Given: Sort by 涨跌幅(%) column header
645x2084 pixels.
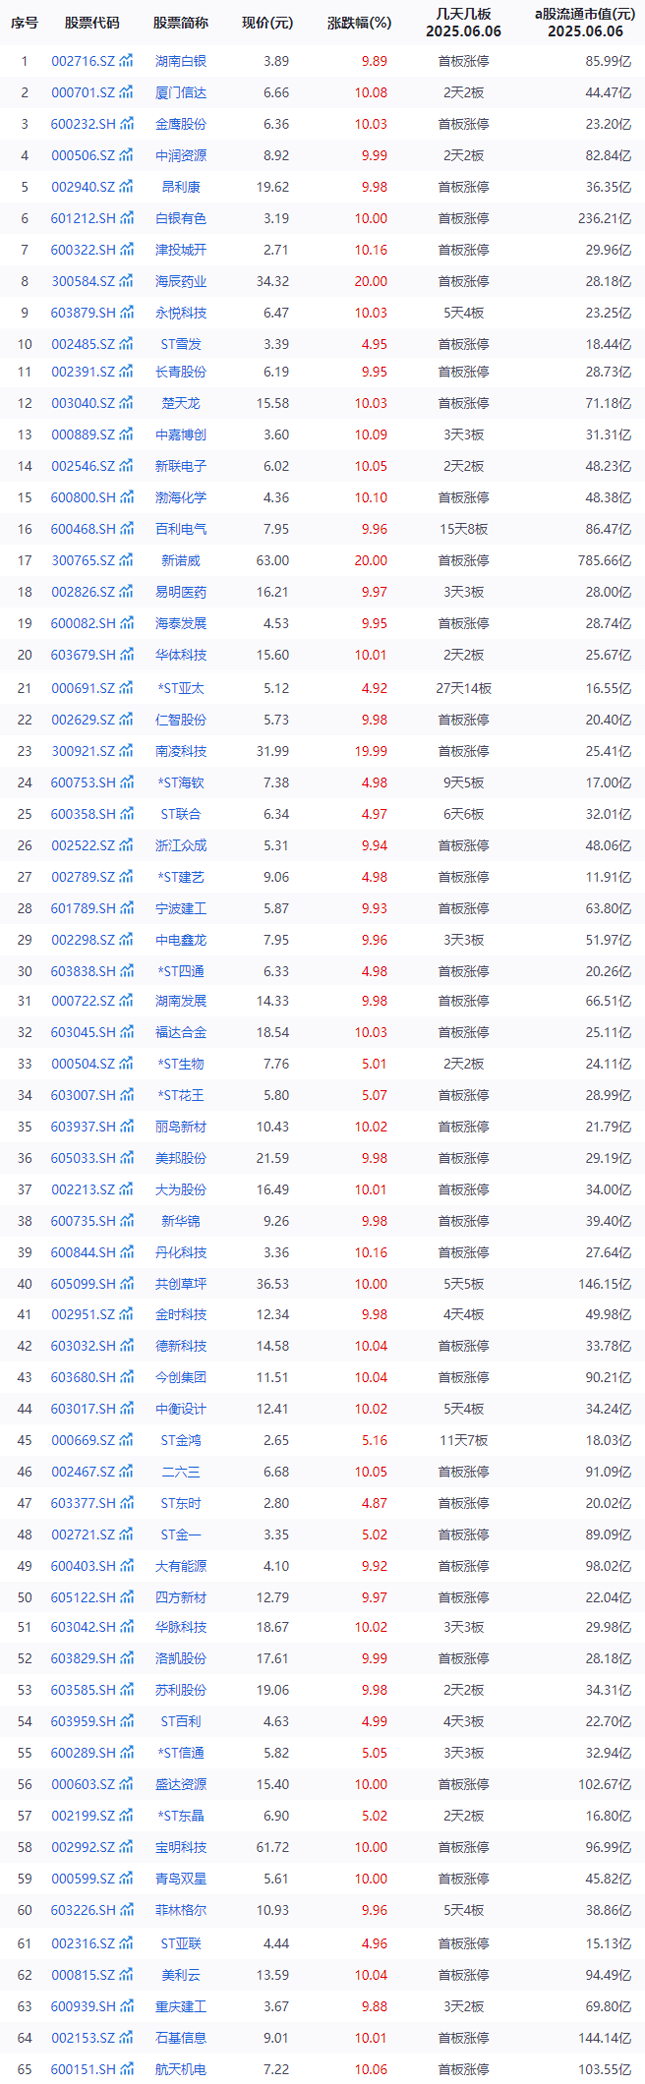Looking at the screenshot, I should tap(358, 22).
